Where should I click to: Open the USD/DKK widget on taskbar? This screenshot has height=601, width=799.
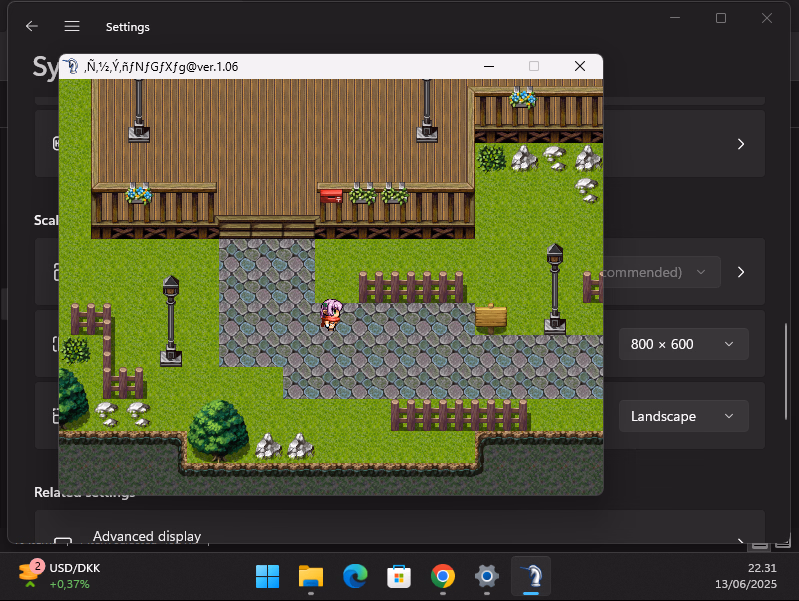point(60,575)
